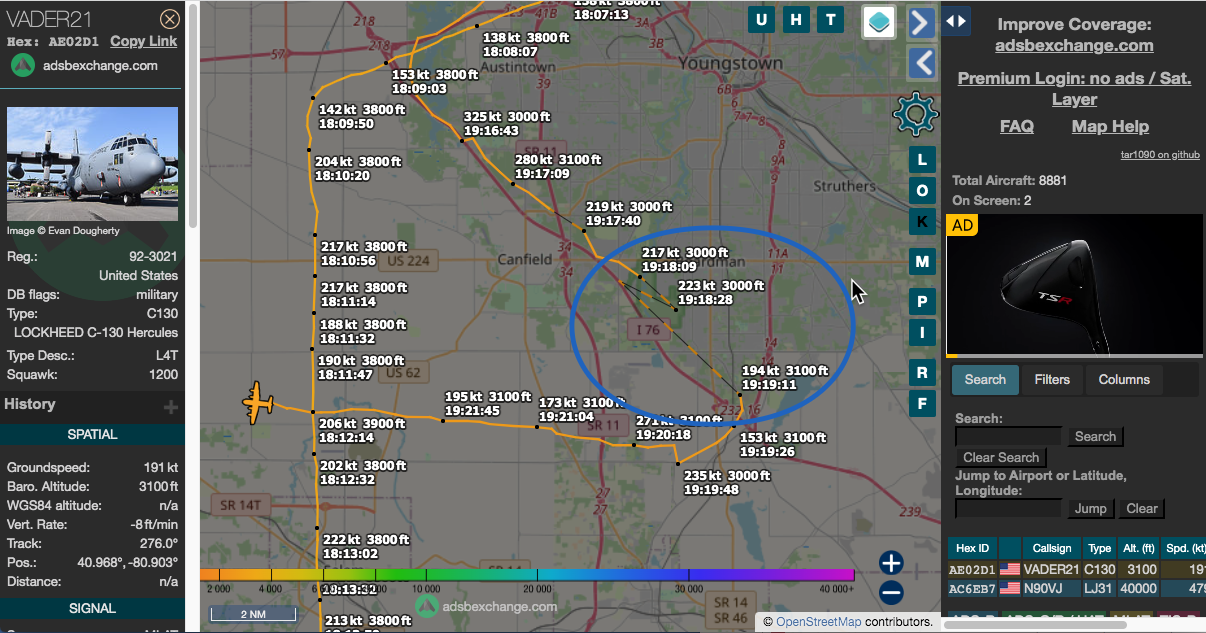Open adsbexchange.com Improve Coverage link
Image resolution: width=1206 pixels, height=633 pixels.
coord(1074,45)
